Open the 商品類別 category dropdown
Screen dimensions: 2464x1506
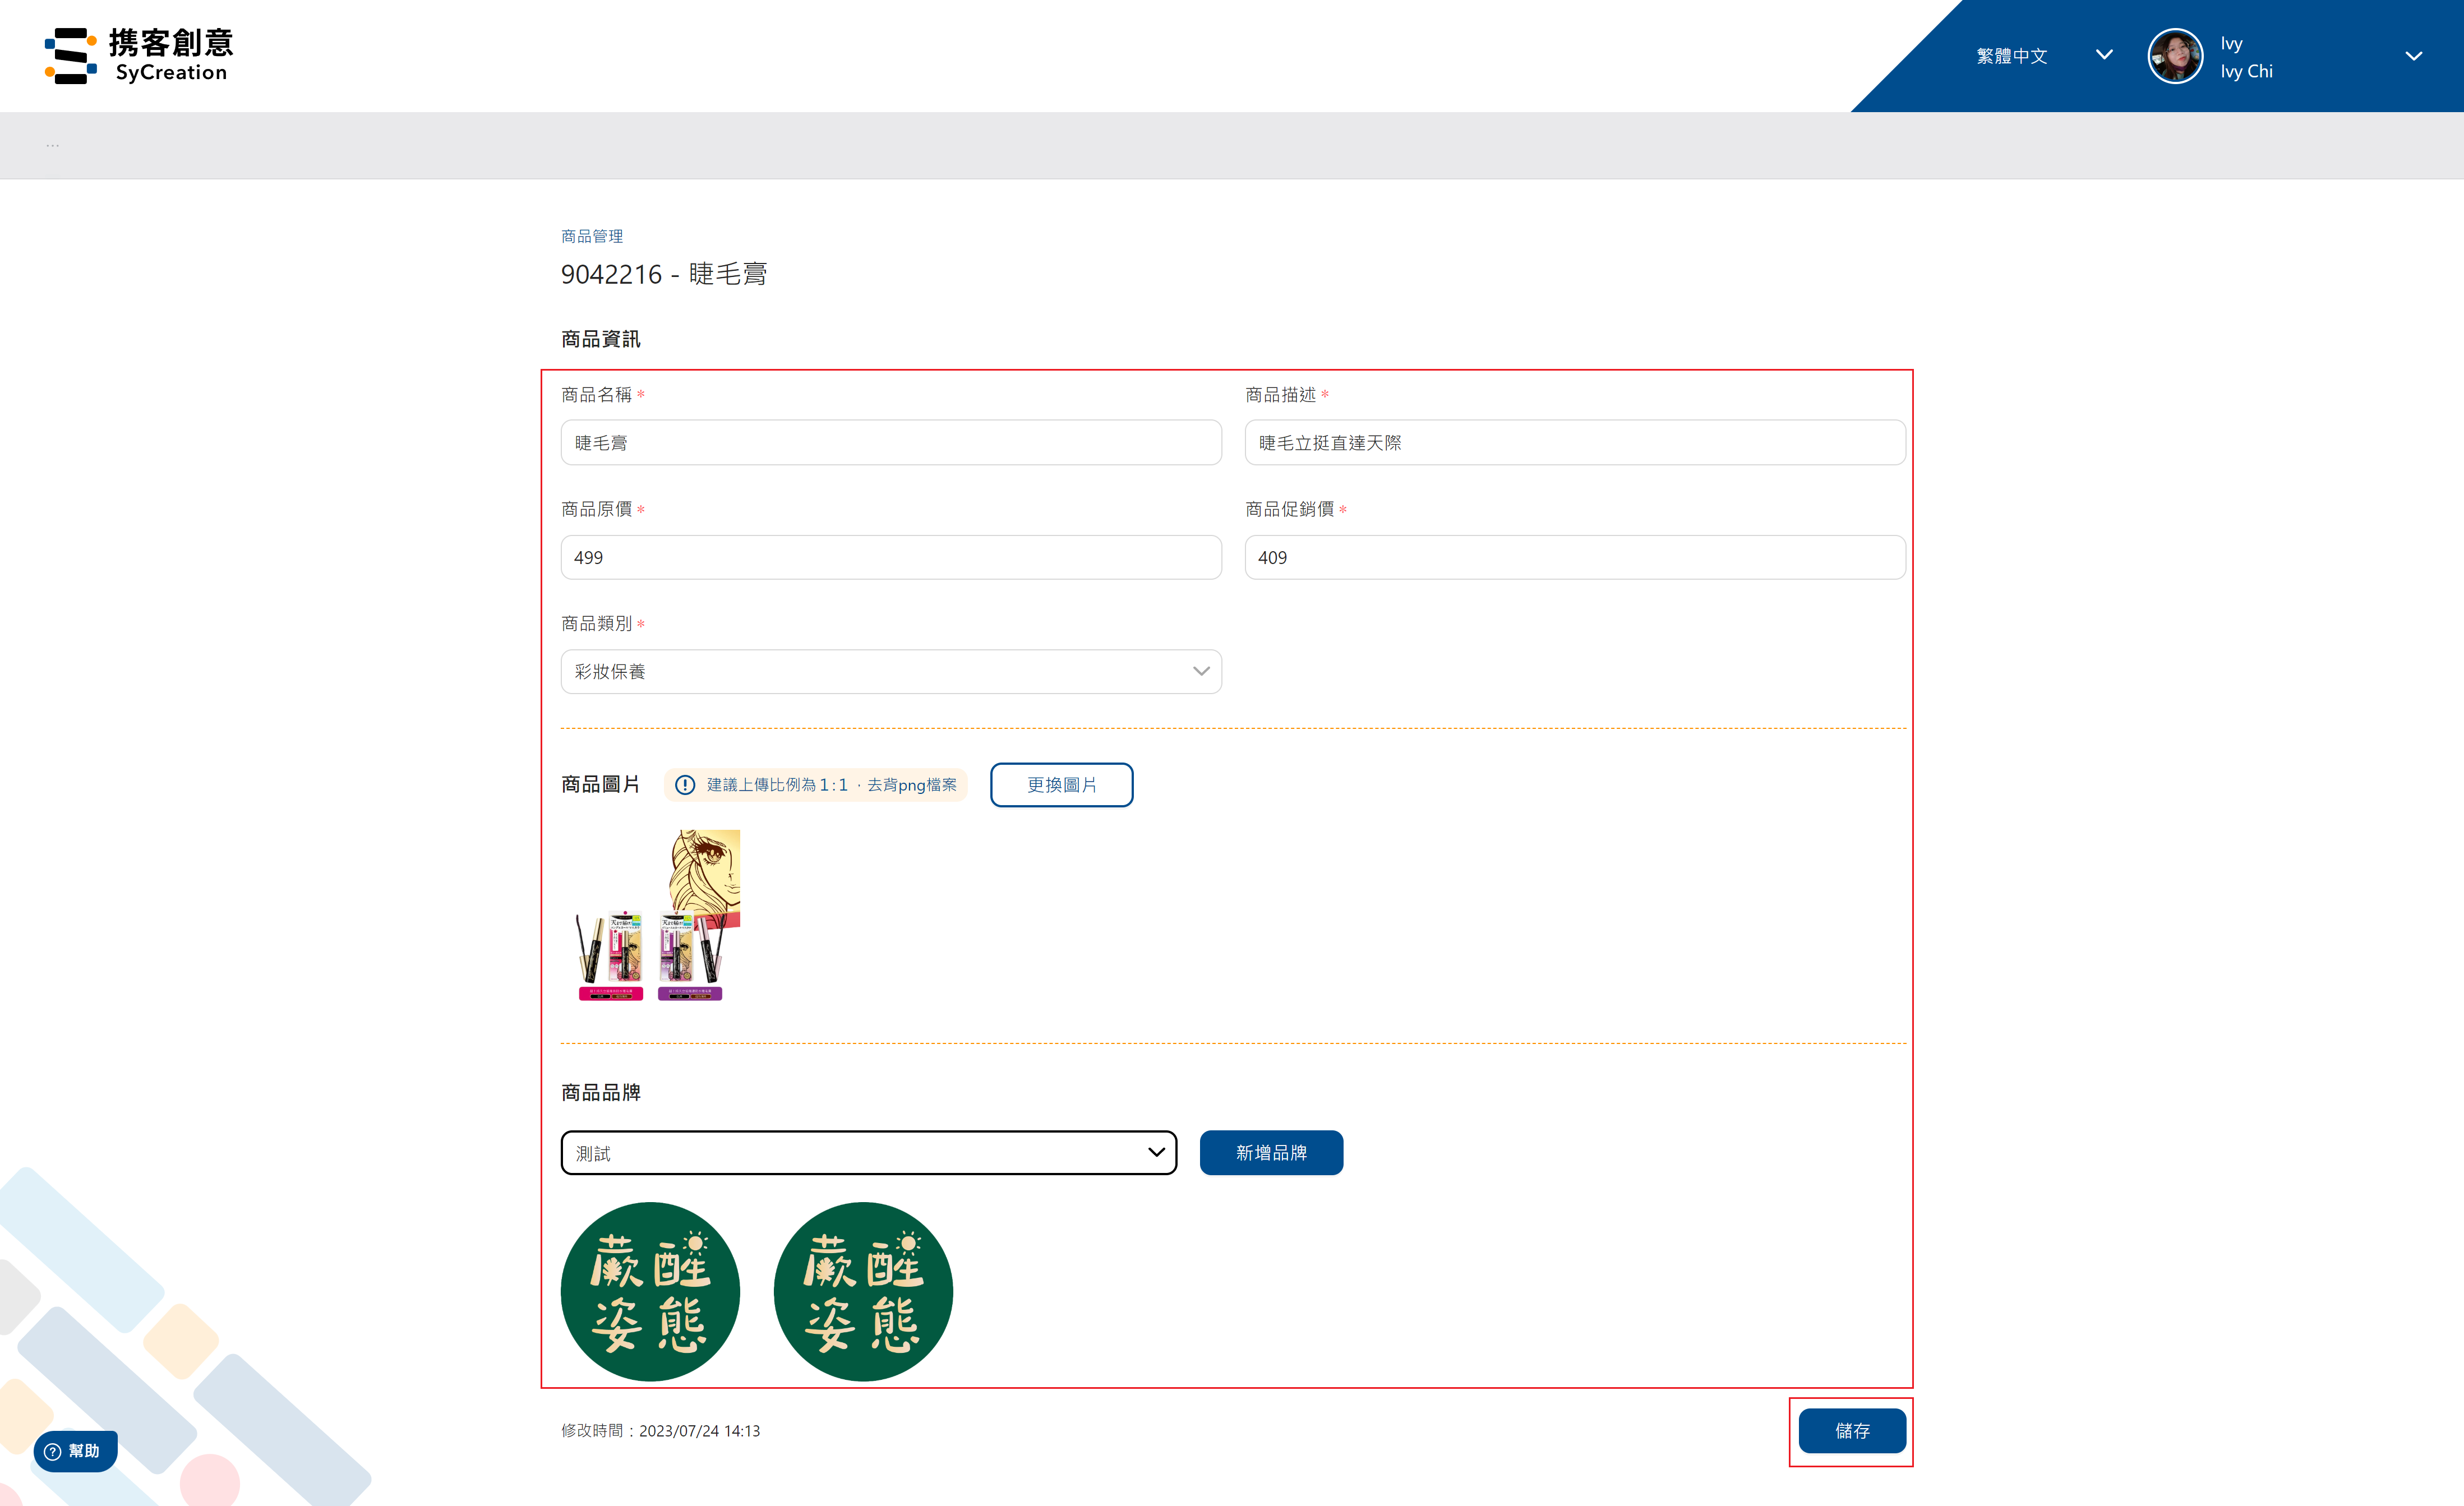pos(890,672)
